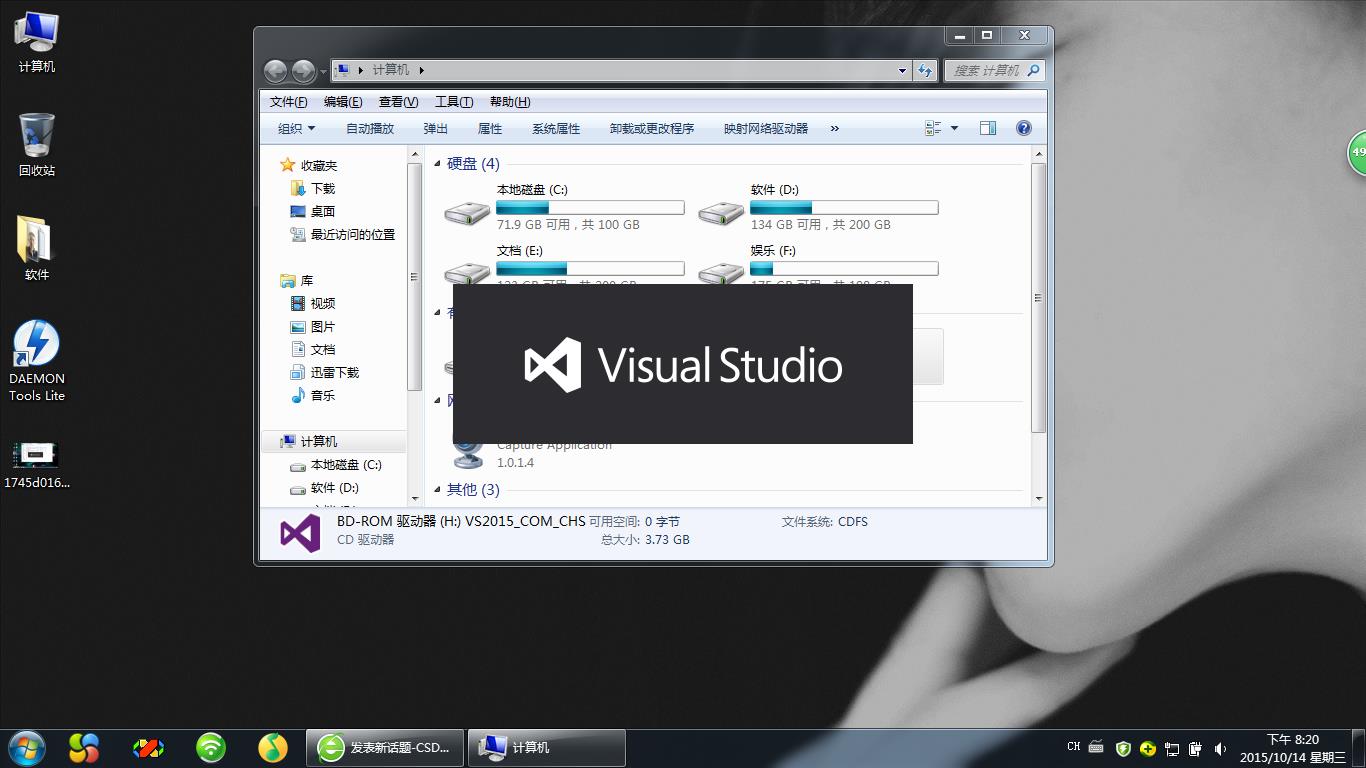This screenshot has height=768, width=1366.
Task: Click the help question mark icon
Action: (x=1024, y=128)
